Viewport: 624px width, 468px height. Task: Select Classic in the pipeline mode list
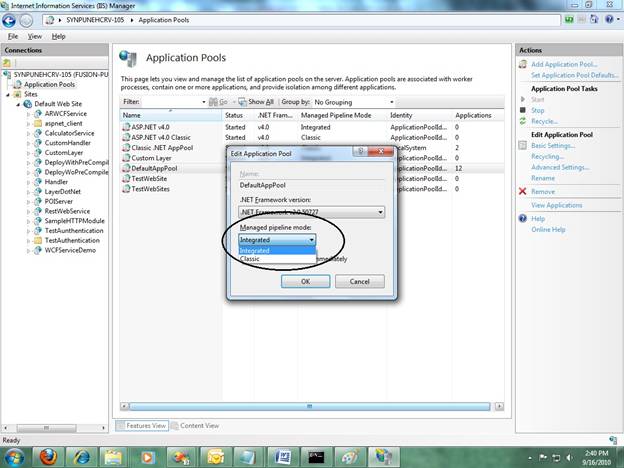tap(277, 259)
